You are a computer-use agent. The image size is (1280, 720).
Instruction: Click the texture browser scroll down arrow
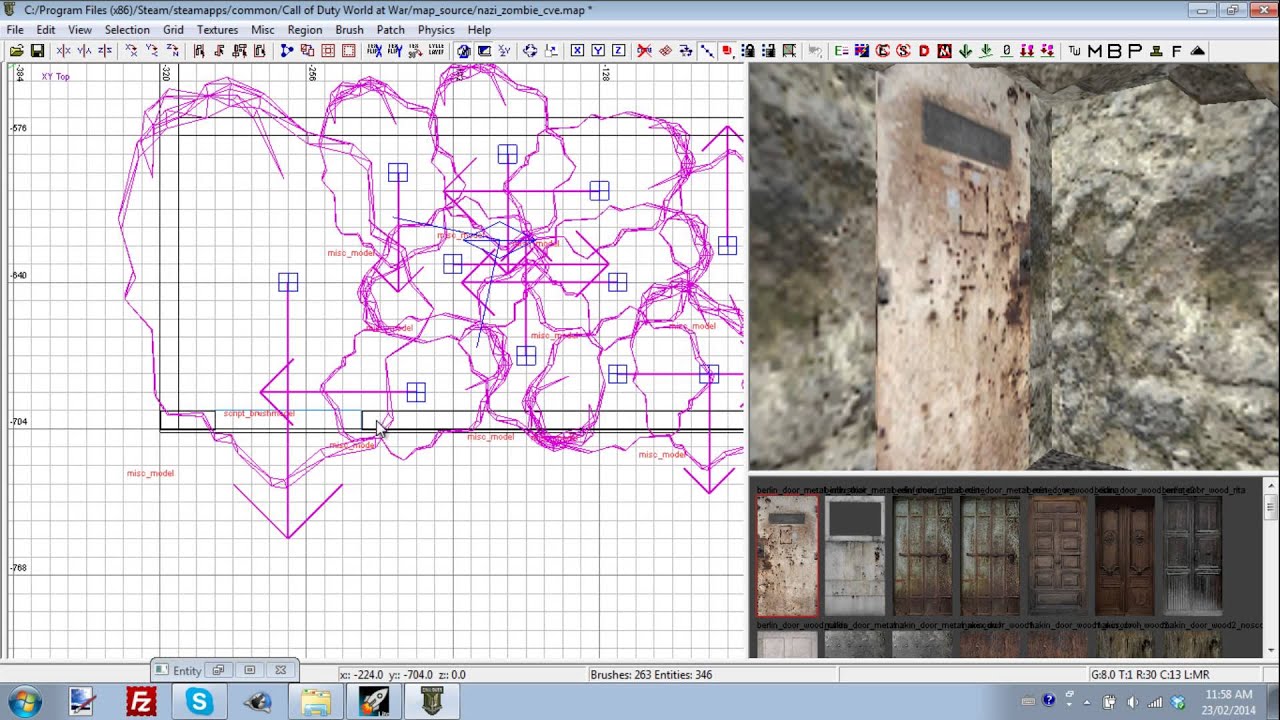(x=1270, y=650)
